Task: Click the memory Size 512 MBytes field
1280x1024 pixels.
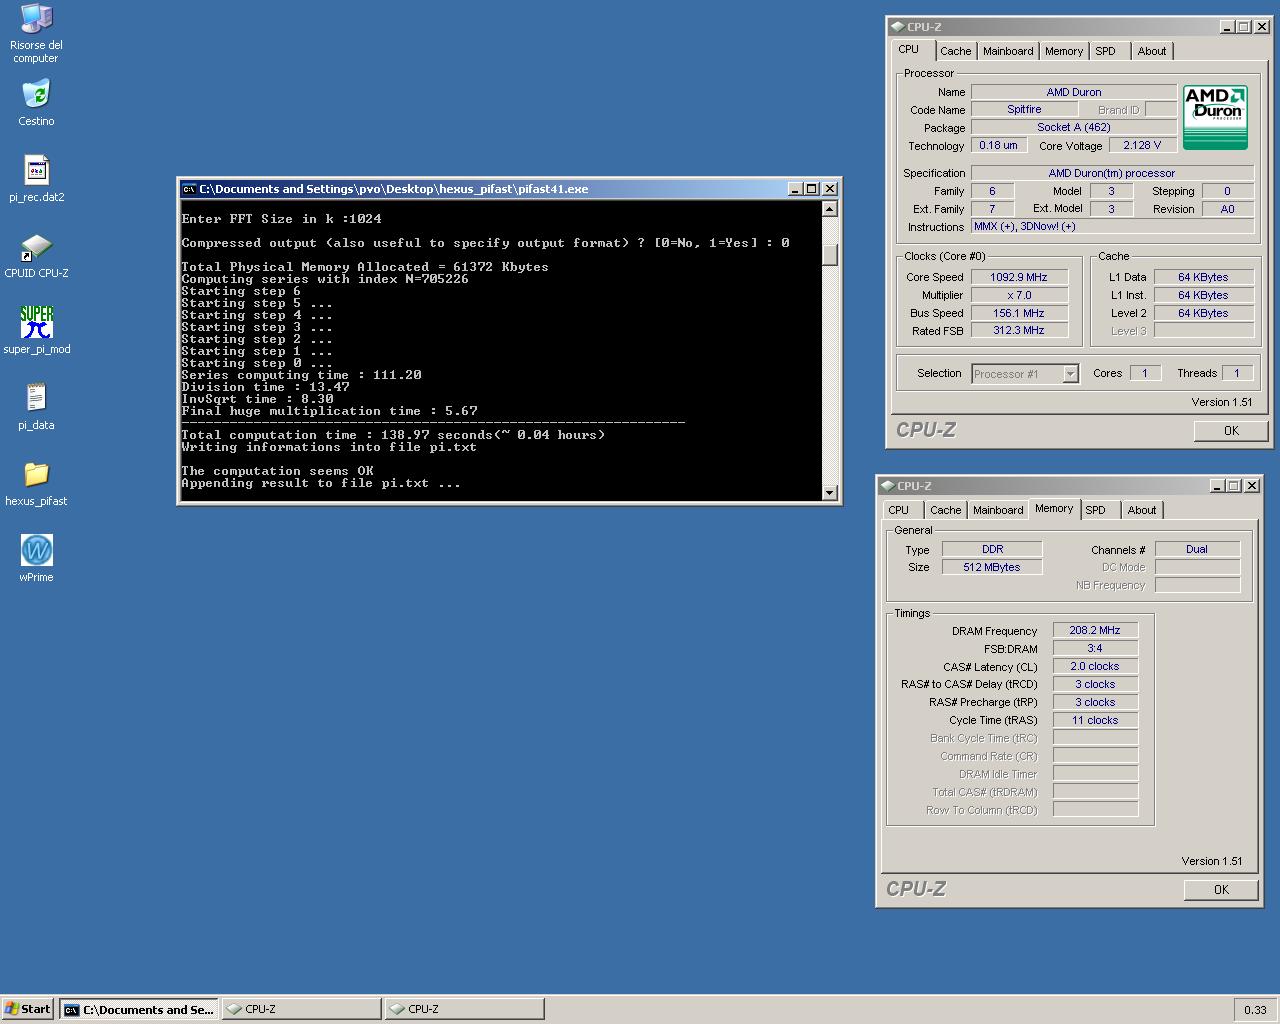Action: point(992,567)
